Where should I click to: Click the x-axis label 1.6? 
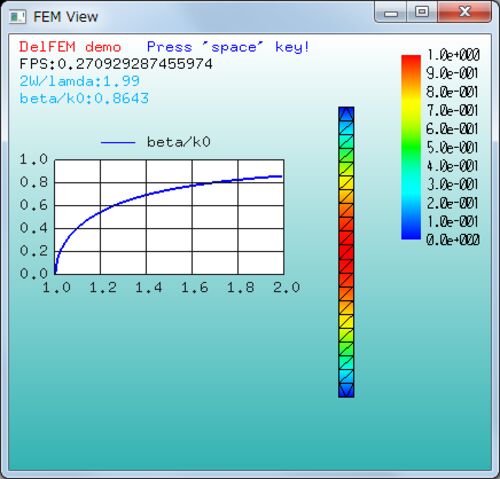point(195,287)
